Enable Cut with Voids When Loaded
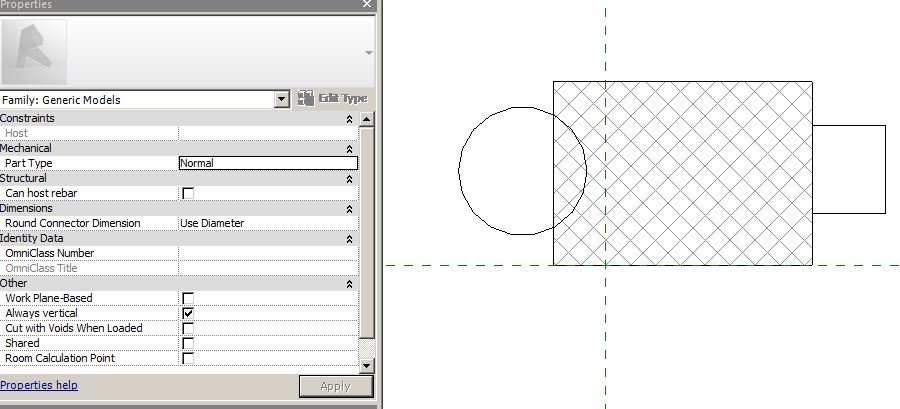 point(188,328)
